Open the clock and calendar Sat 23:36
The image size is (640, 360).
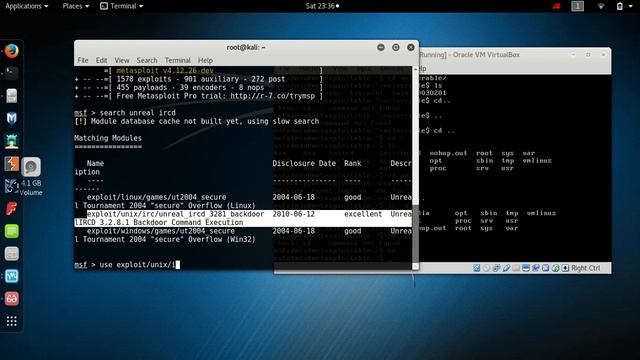pos(322,6)
